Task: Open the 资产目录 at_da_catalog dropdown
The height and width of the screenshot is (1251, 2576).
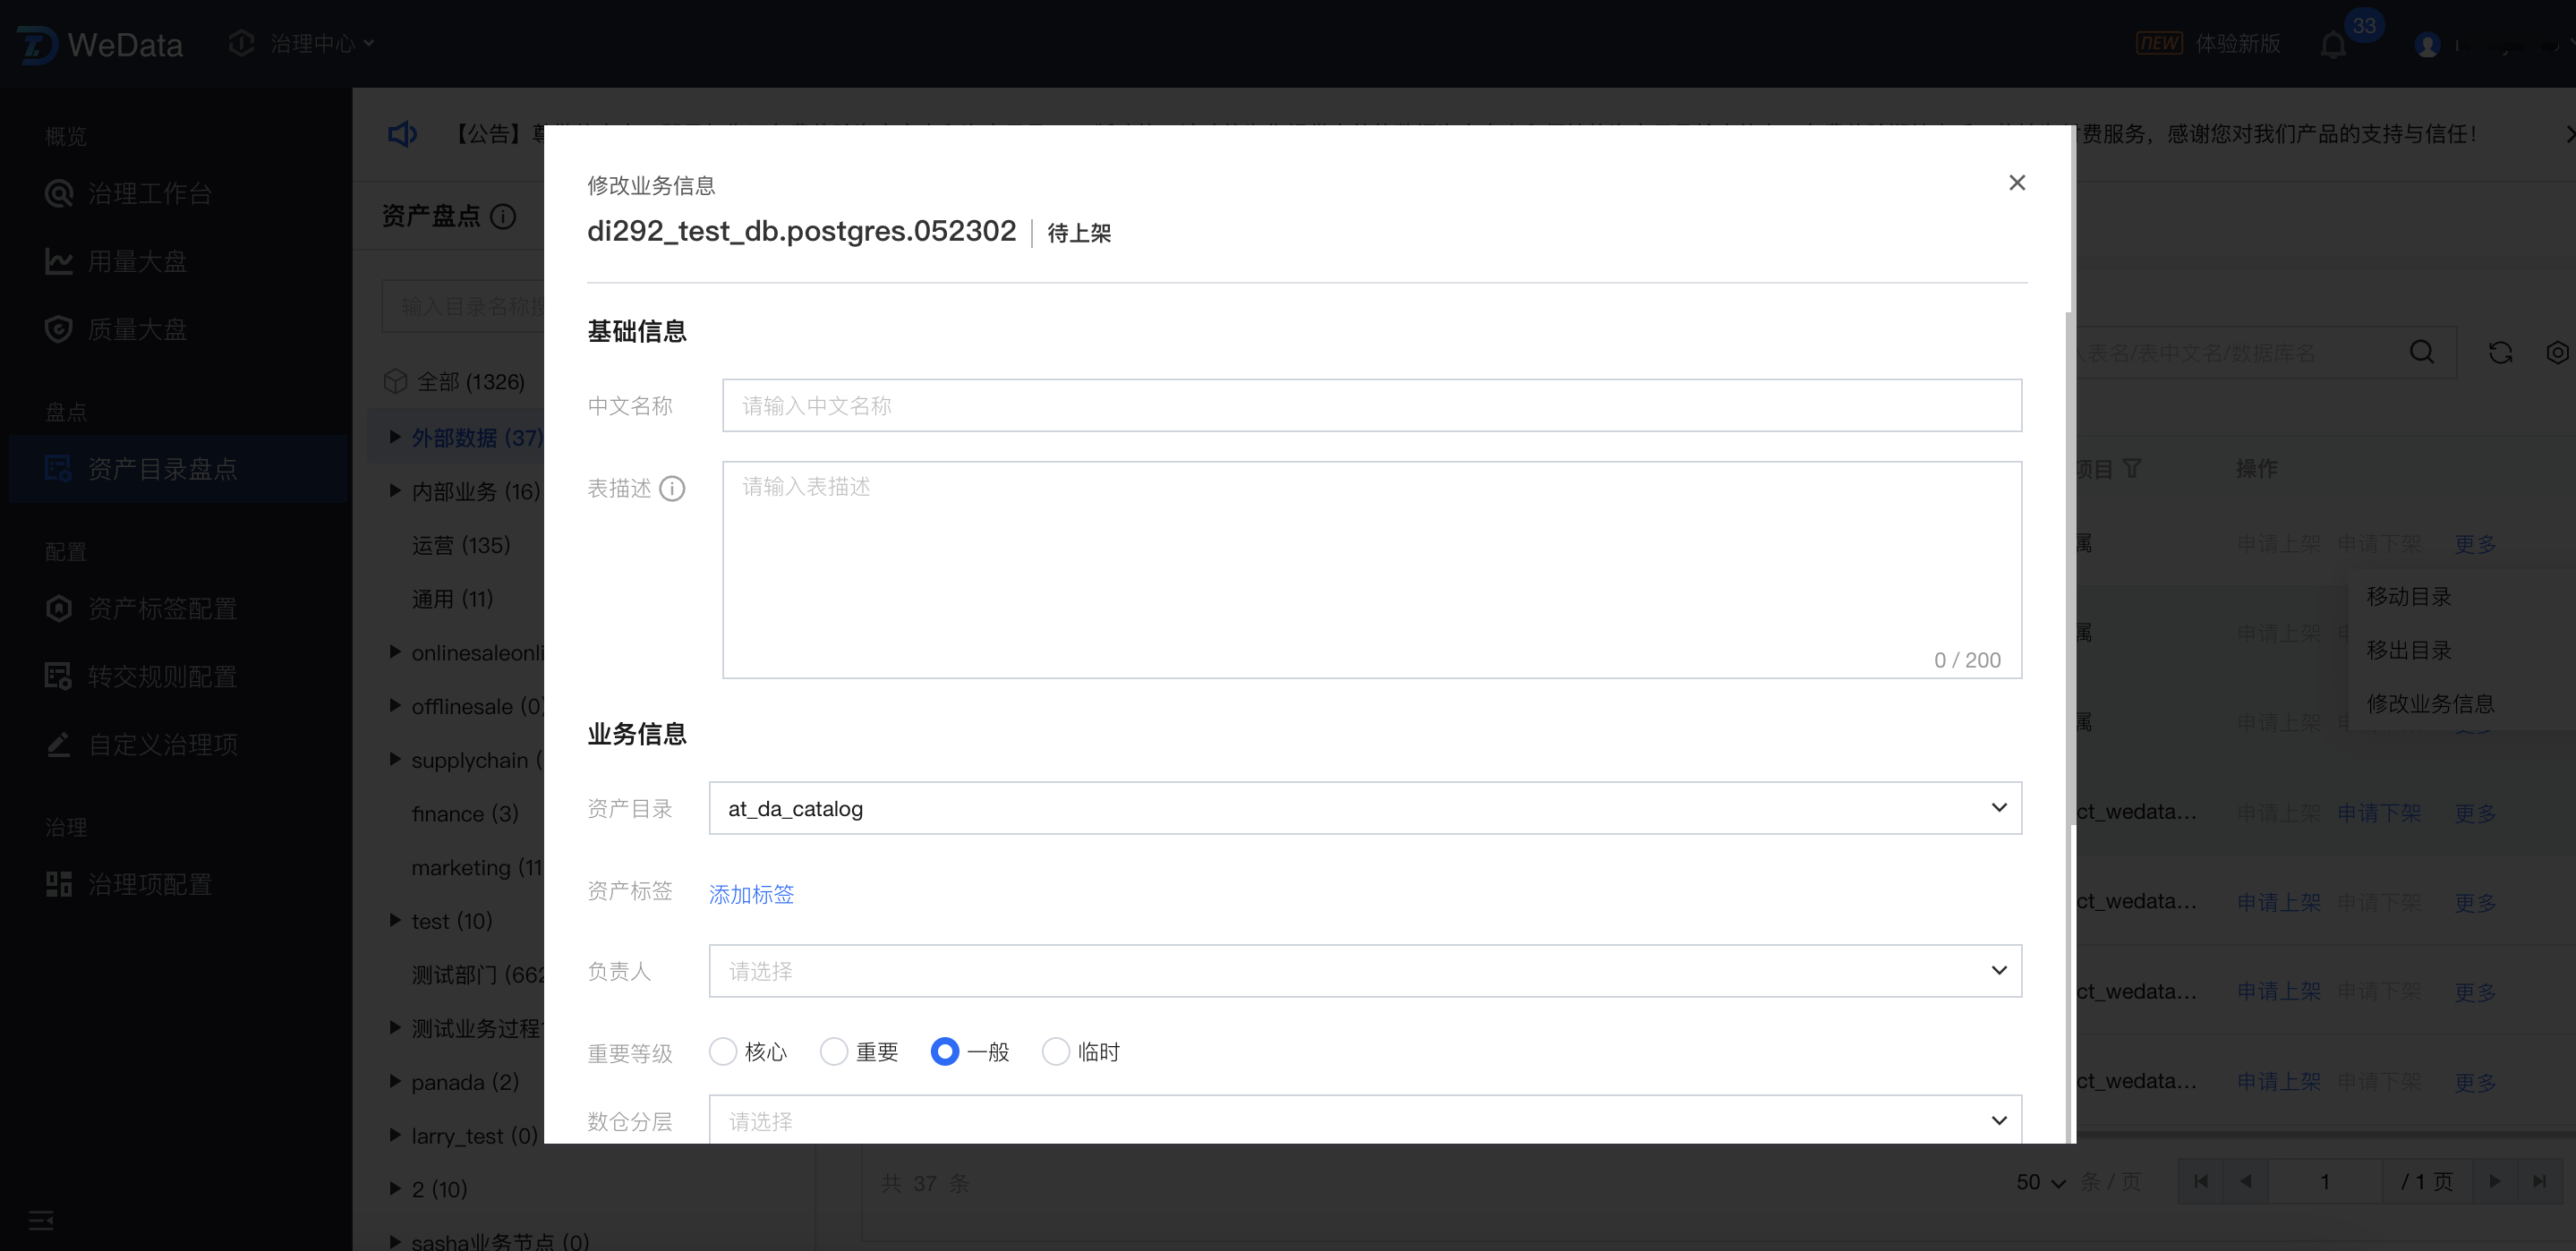Action: [1364, 808]
